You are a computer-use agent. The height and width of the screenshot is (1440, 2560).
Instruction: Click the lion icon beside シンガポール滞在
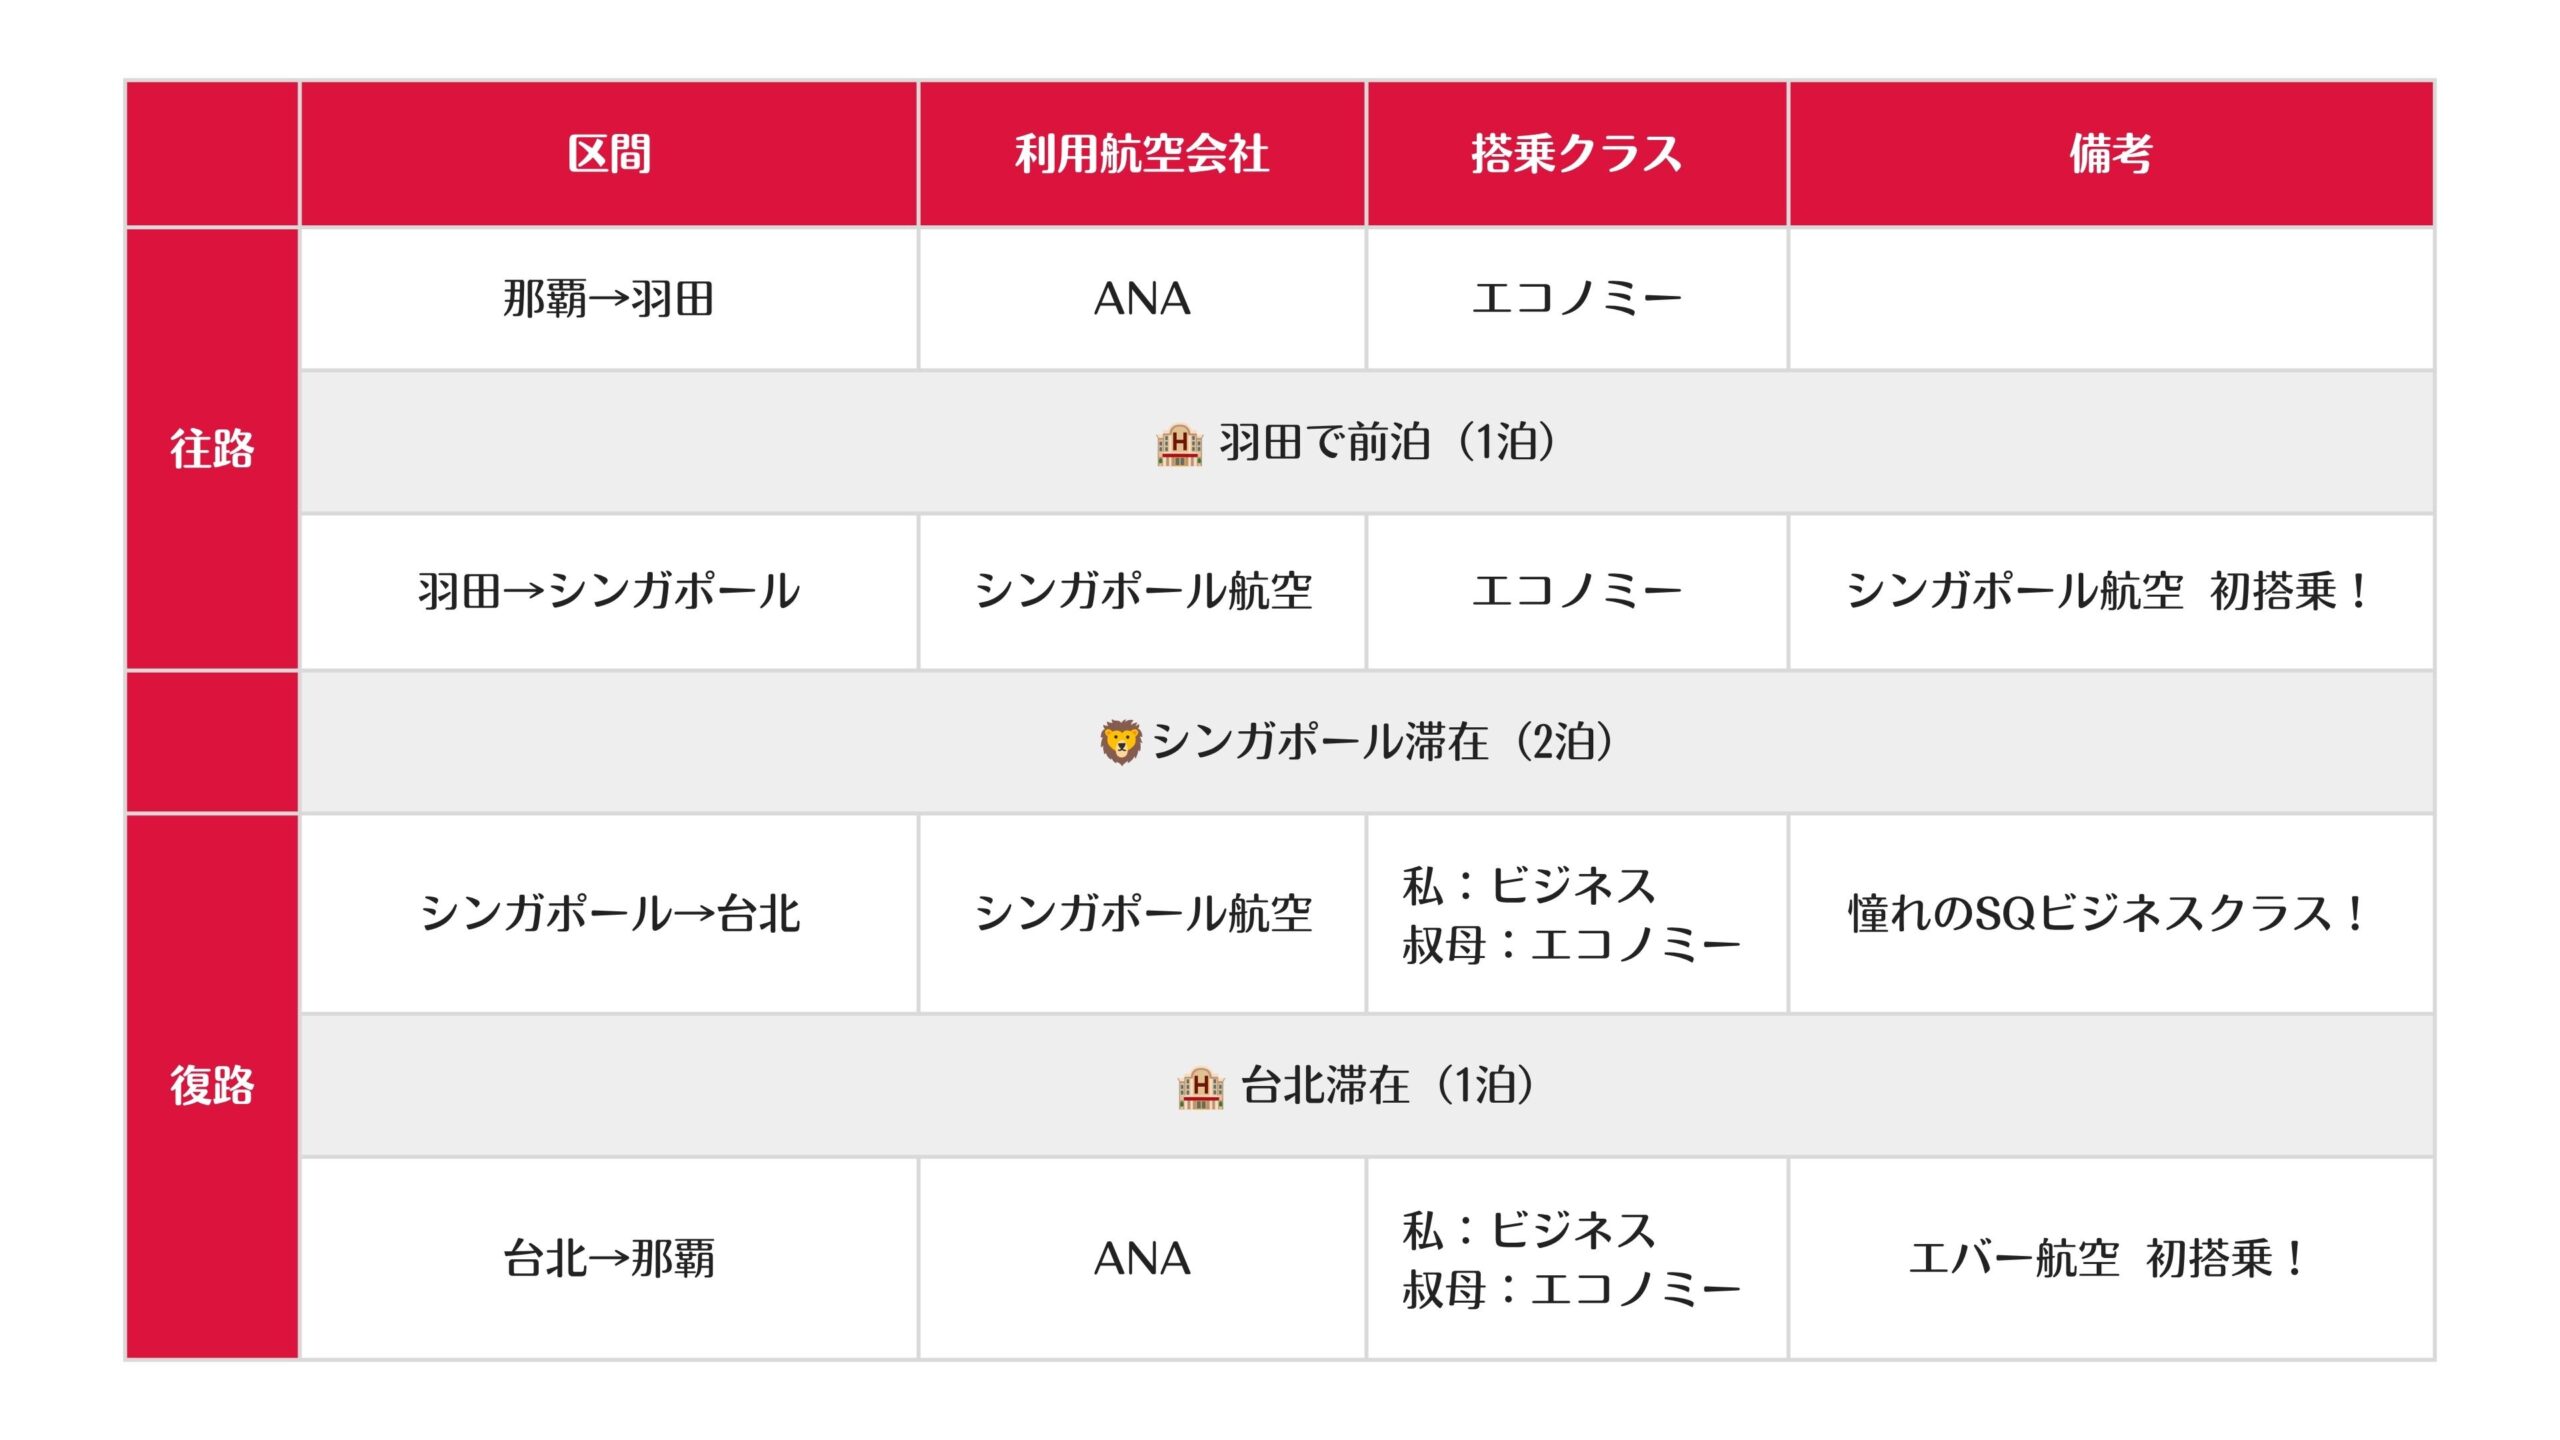tap(1120, 742)
